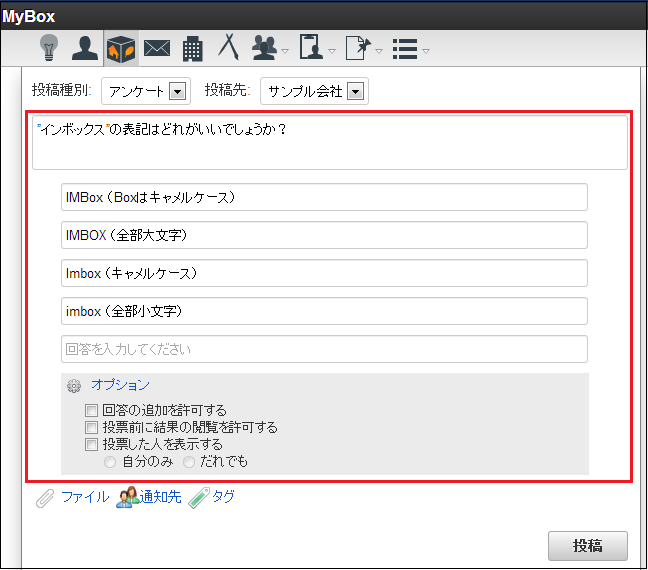Edit the answer field IMBOX (全部大文字)

click(x=324, y=235)
